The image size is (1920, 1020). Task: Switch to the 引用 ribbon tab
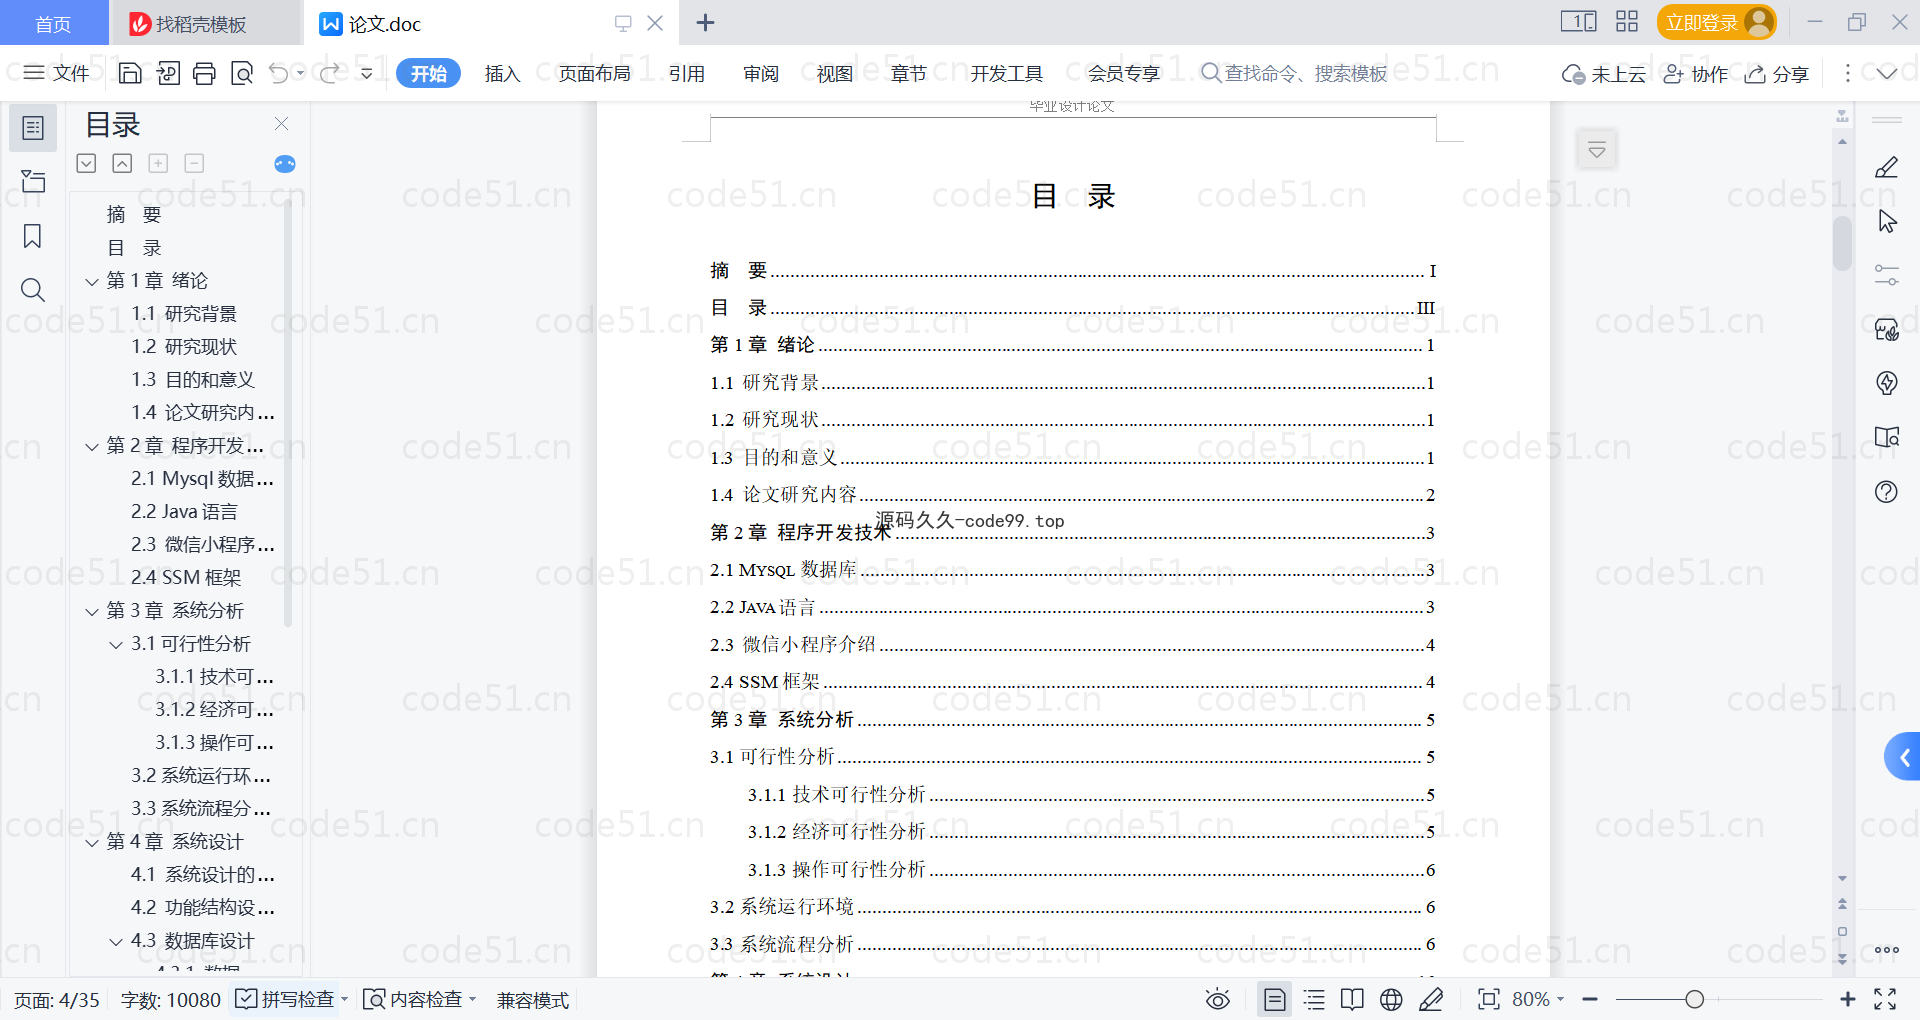pos(687,73)
